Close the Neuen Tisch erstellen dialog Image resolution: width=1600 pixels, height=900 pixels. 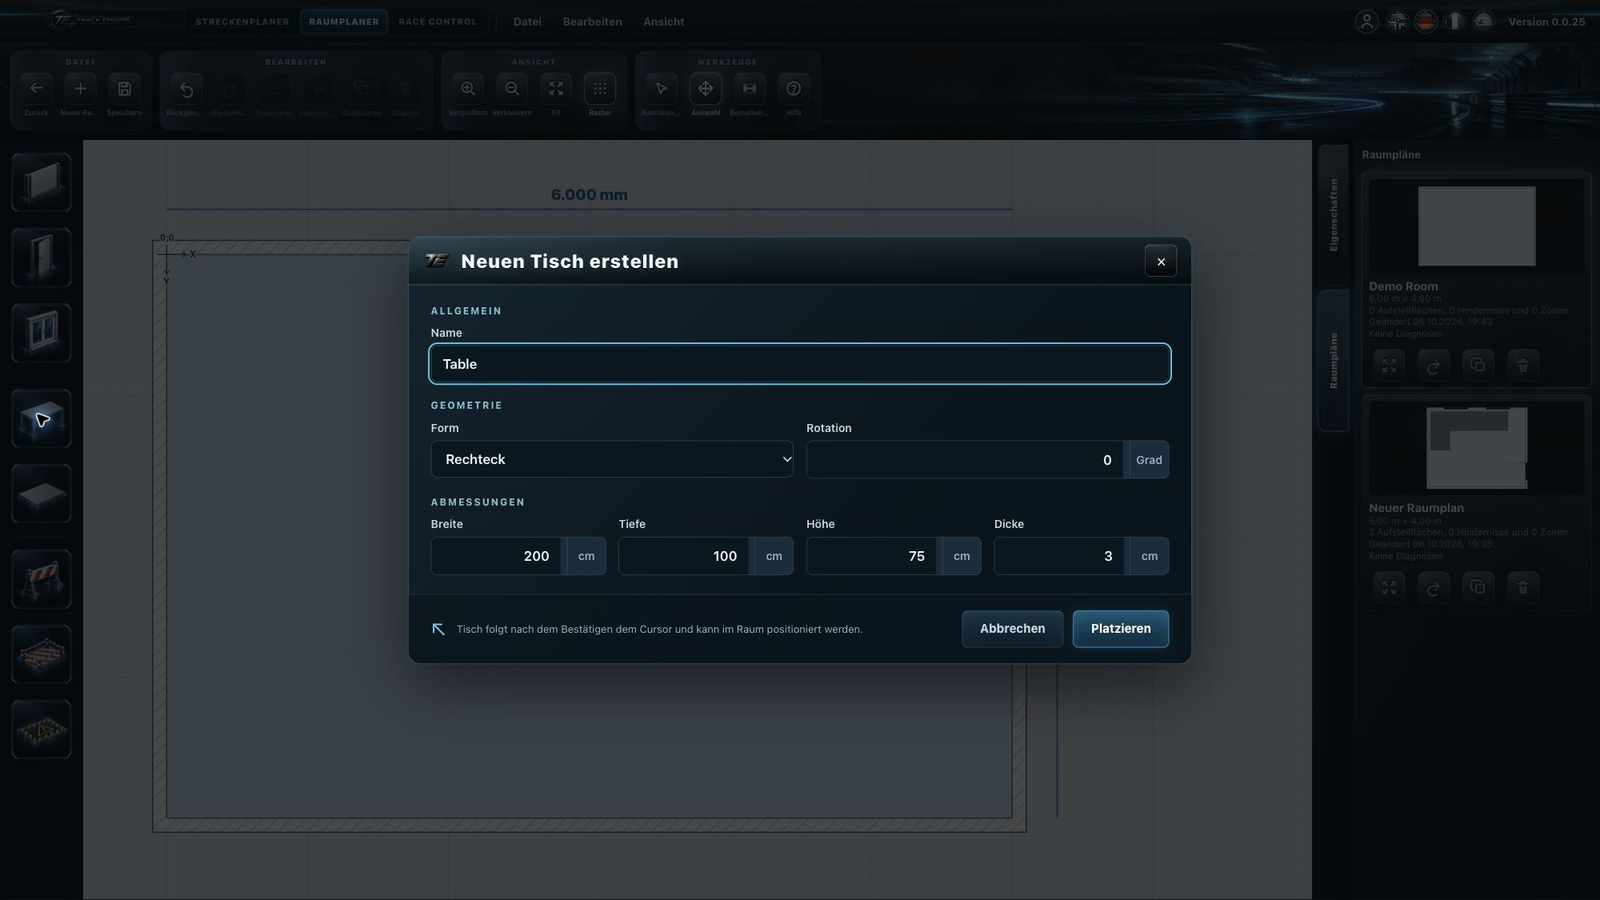1160,261
